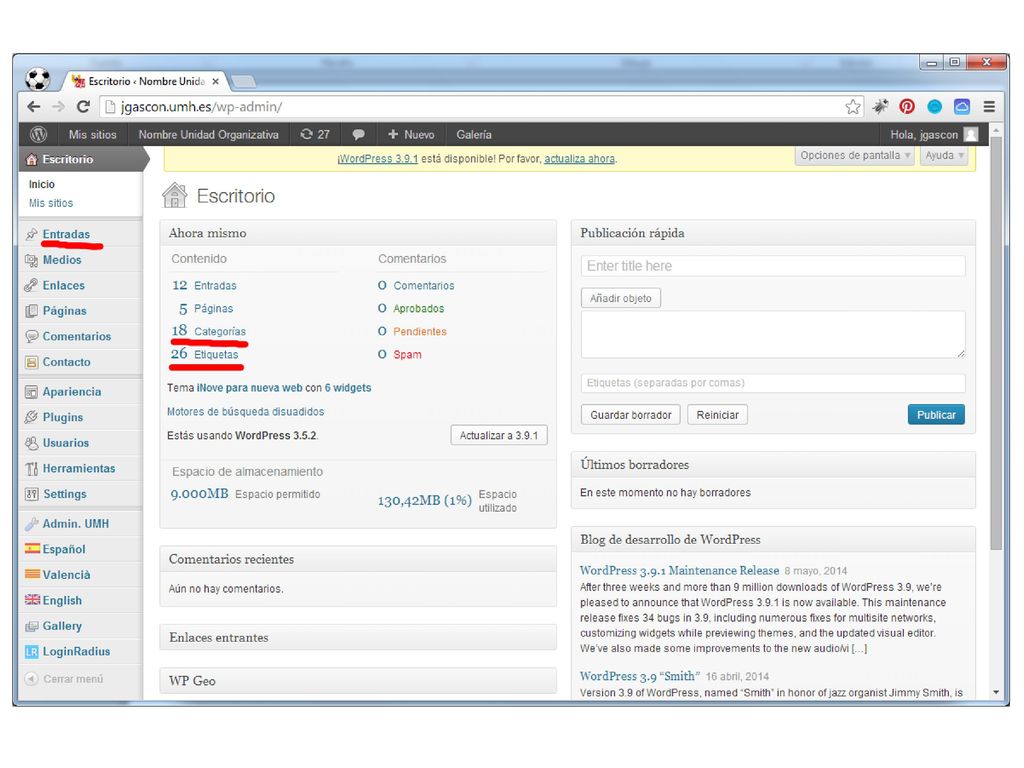Open the Mis sitios sidebar submenu link
The height and width of the screenshot is (768, 1024).
point(51,203)
